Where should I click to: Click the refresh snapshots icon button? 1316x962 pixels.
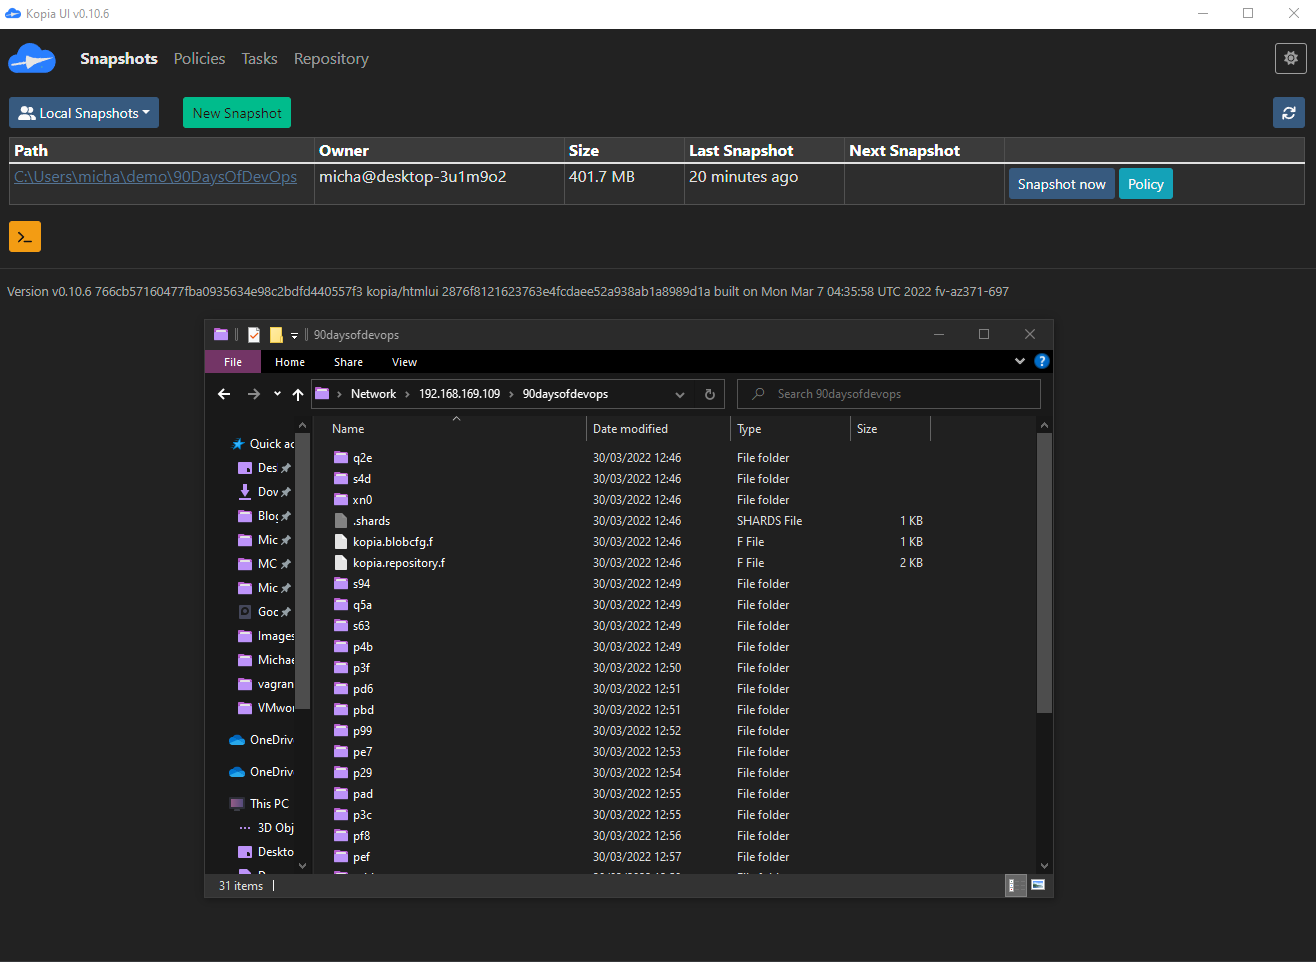1288,113
